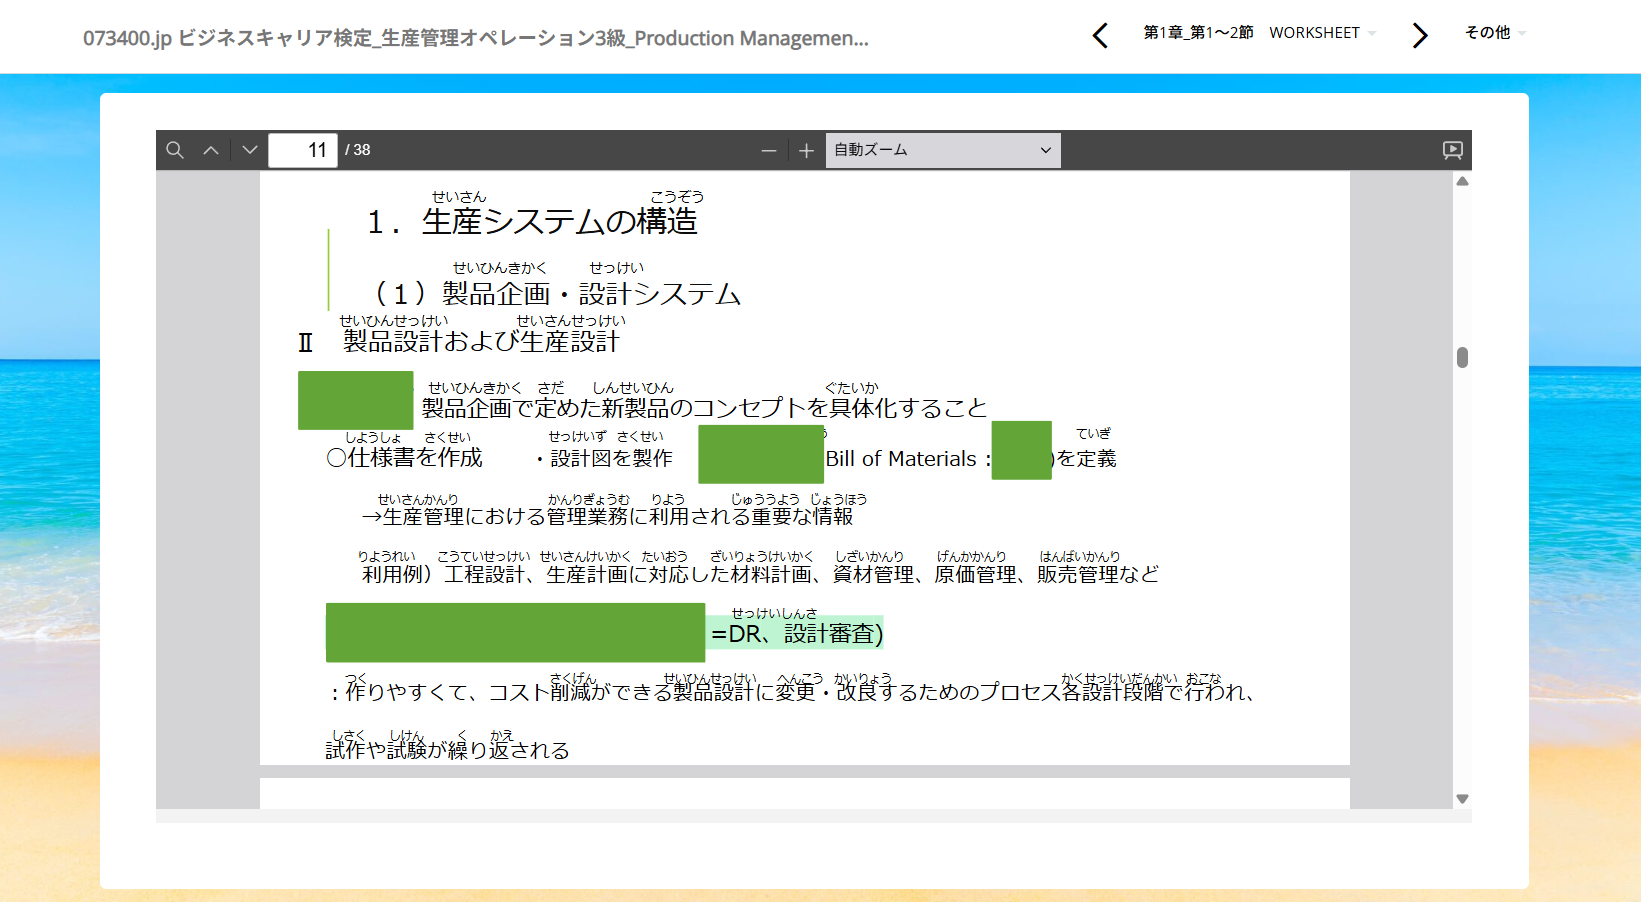1641x902 pixels.
Task: Click the page number input showing 11
Action: (x=304, y=150)
